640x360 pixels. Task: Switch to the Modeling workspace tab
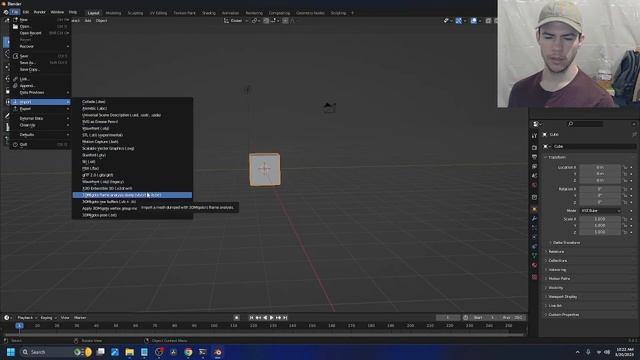click(x=113, y=13)
